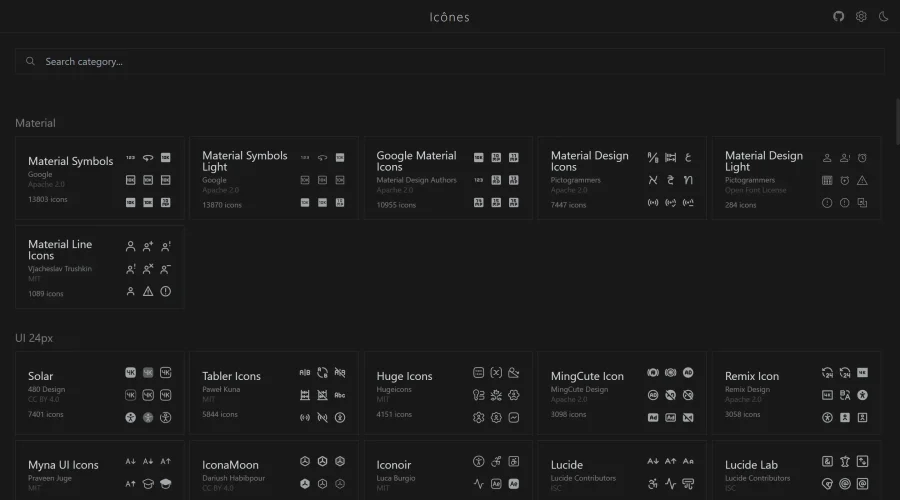Viewport: 900px width, 500px height.
Task: Open the Huge Icons collection
Action: [448, 393]
